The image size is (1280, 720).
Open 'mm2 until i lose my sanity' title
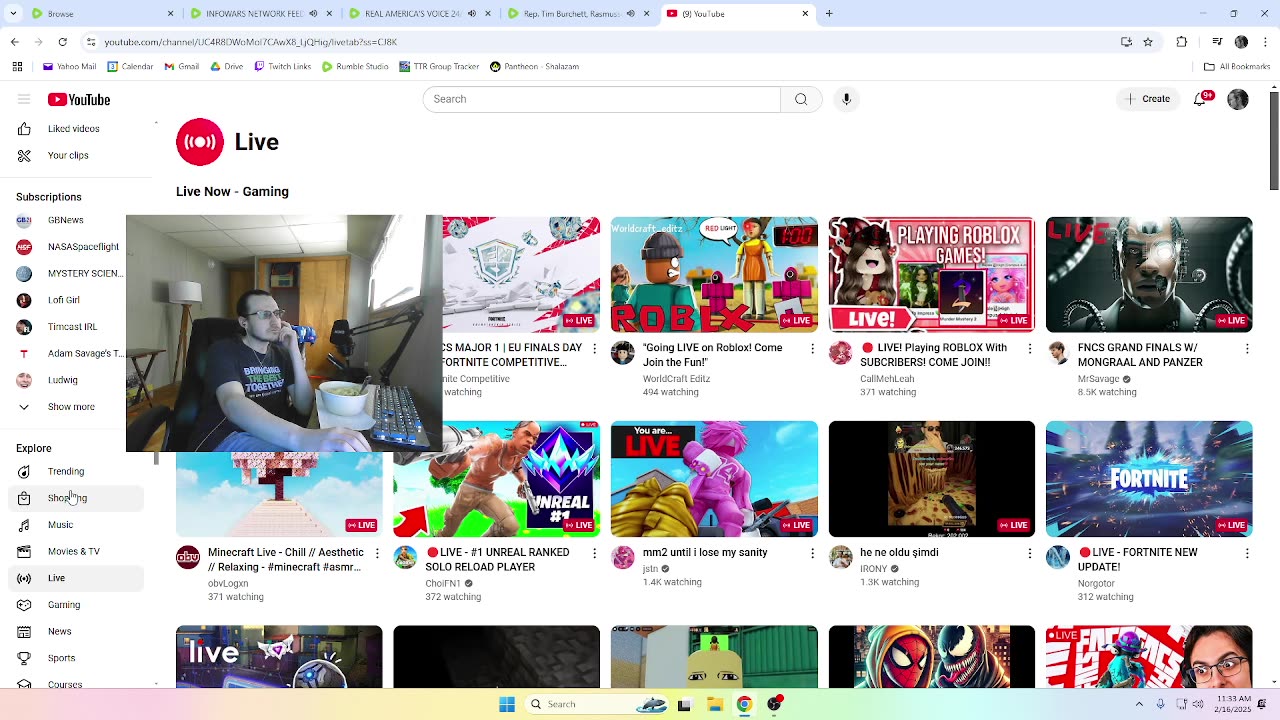tap(705, 553)
